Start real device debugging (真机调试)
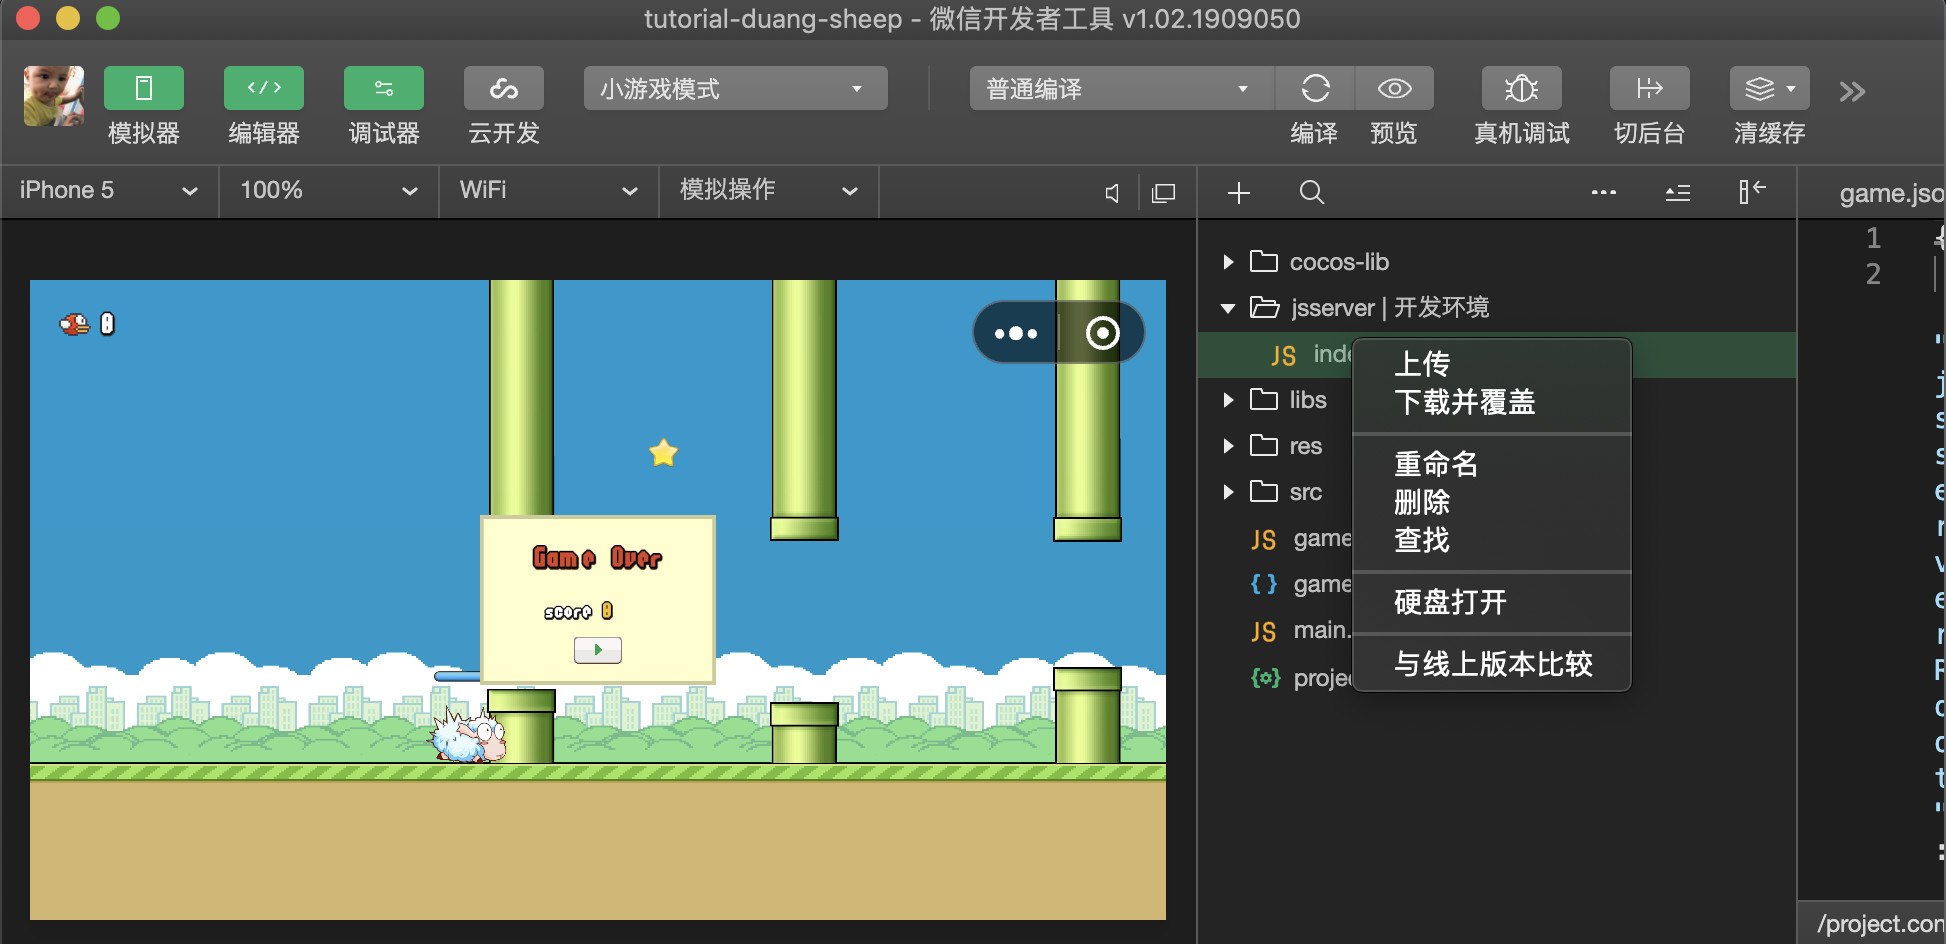 pyautogui.click(x=1521, y=89)
